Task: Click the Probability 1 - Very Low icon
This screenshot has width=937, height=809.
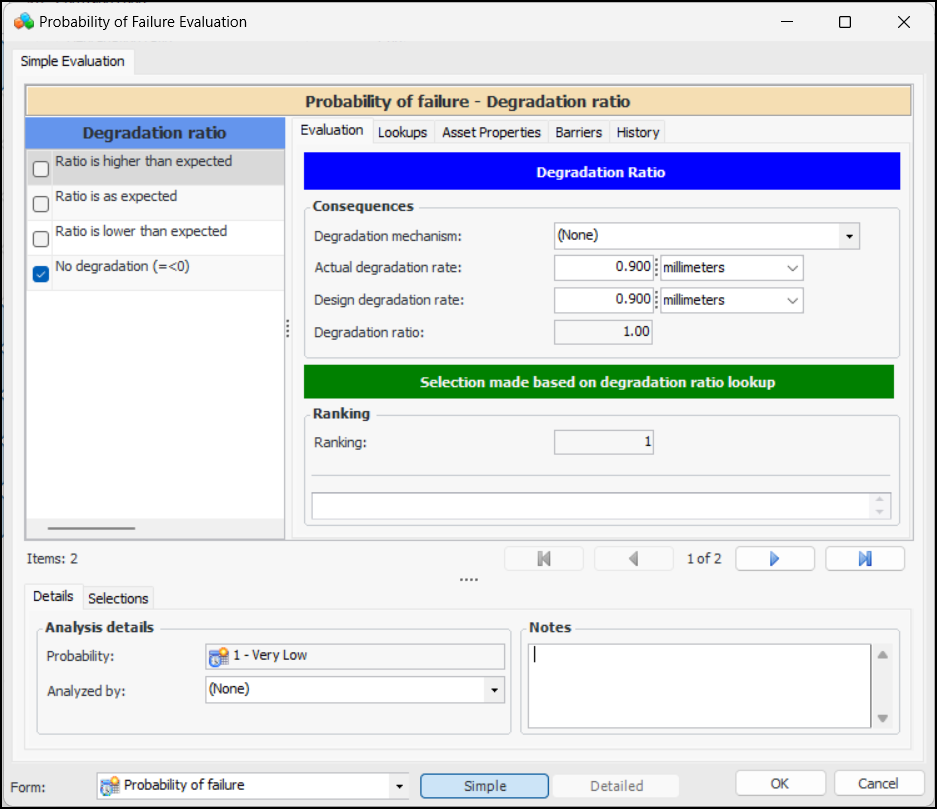Action: coord(218,656)
